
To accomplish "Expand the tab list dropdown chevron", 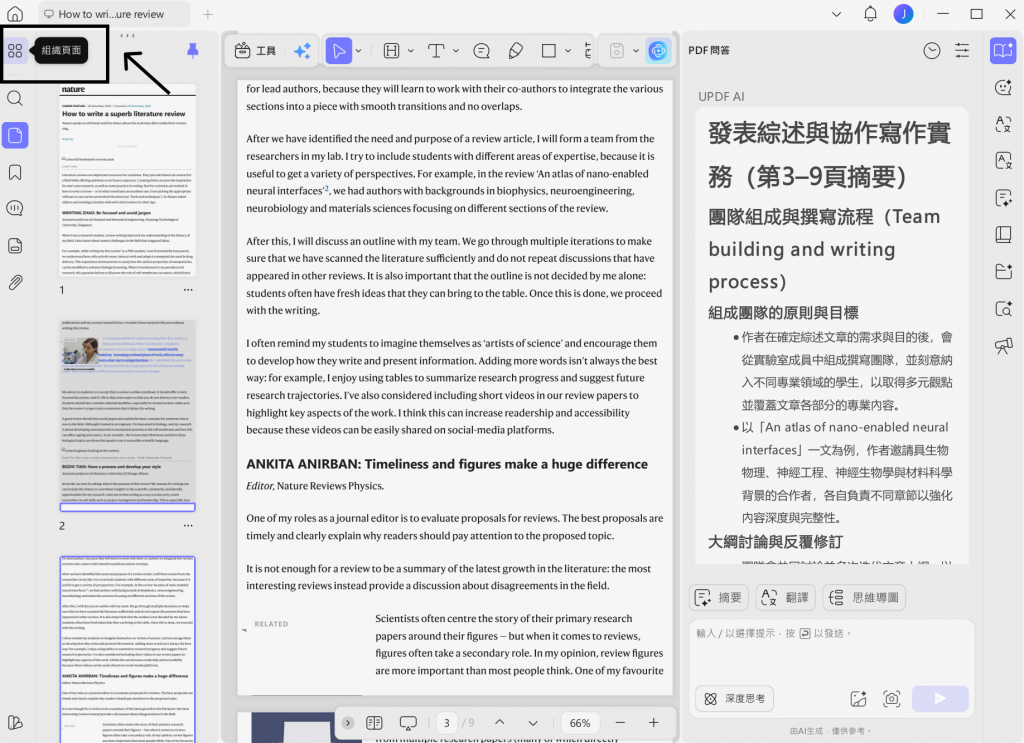I will 836,14.
